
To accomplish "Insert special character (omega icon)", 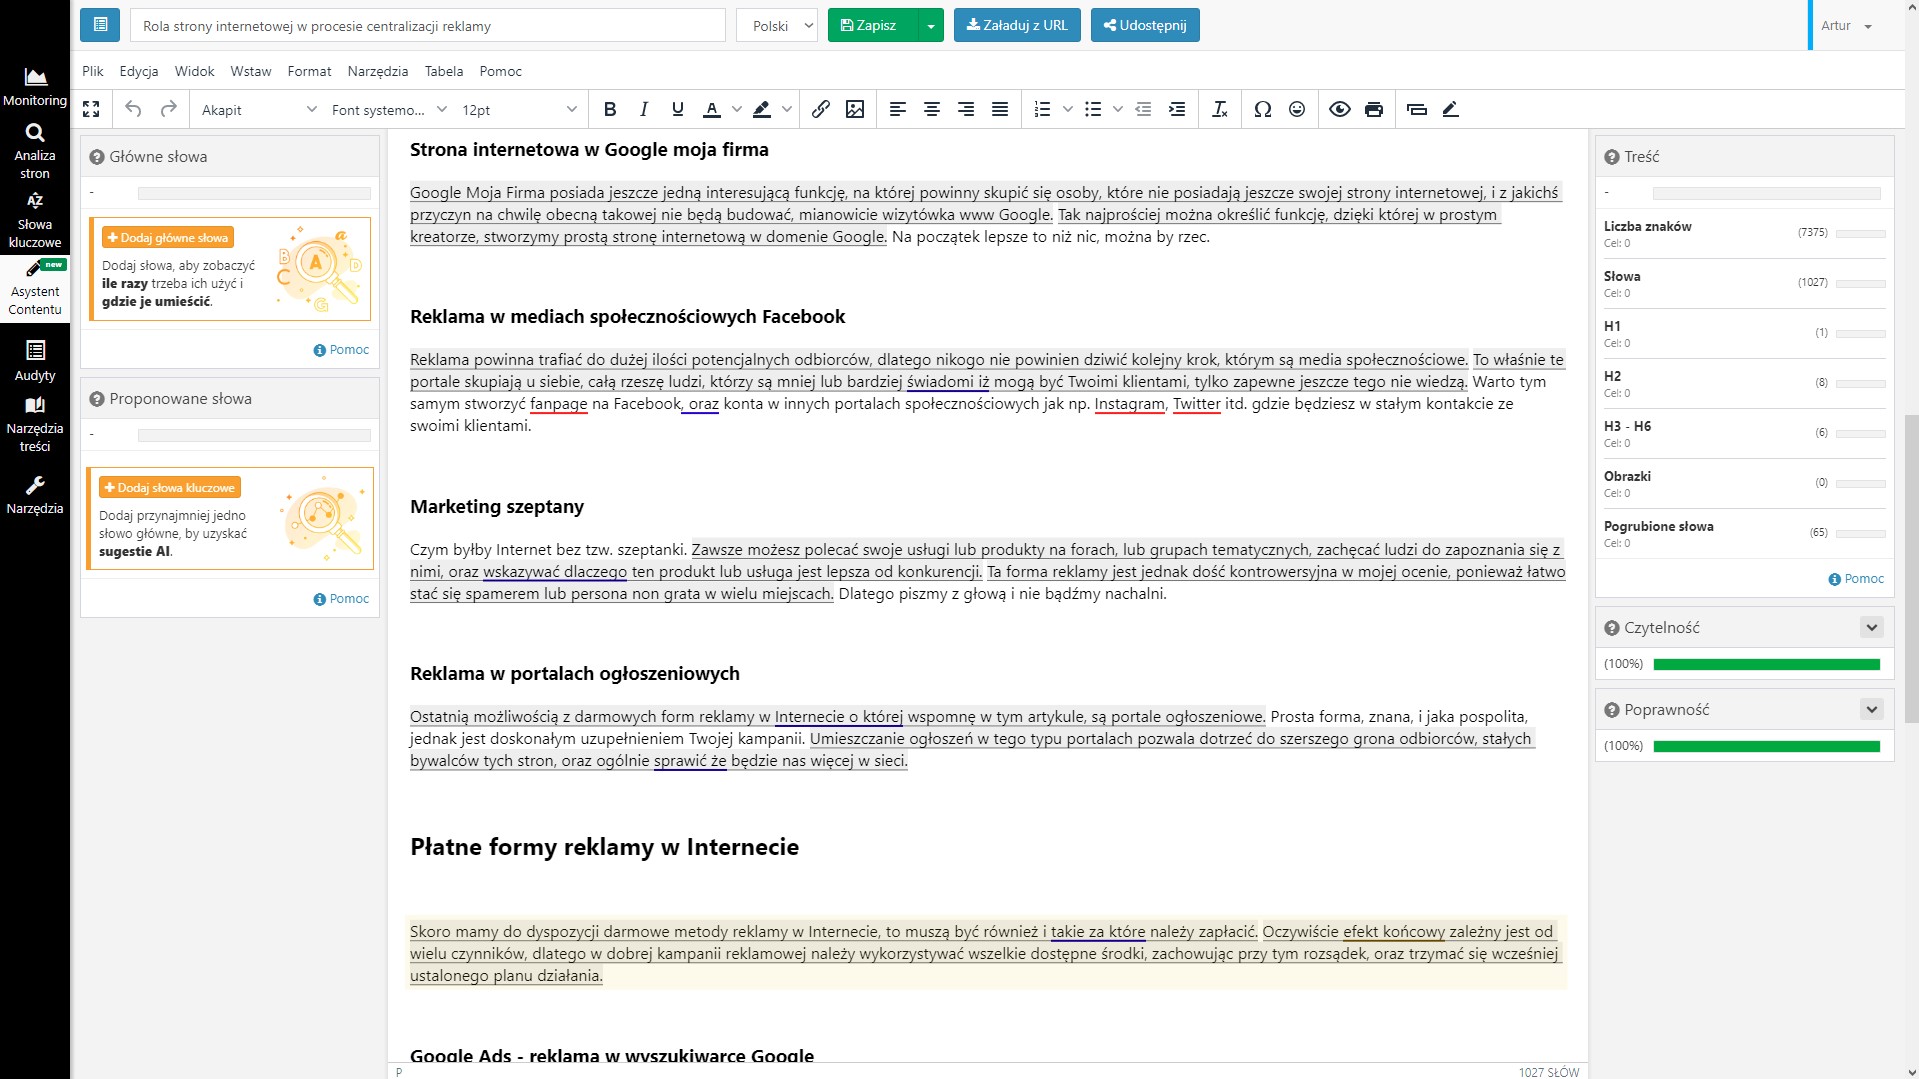I will (1263, 109).
